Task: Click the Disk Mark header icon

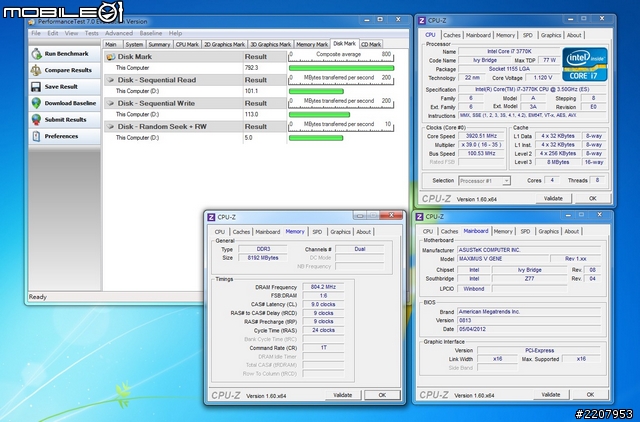Action: click(111, 57)
